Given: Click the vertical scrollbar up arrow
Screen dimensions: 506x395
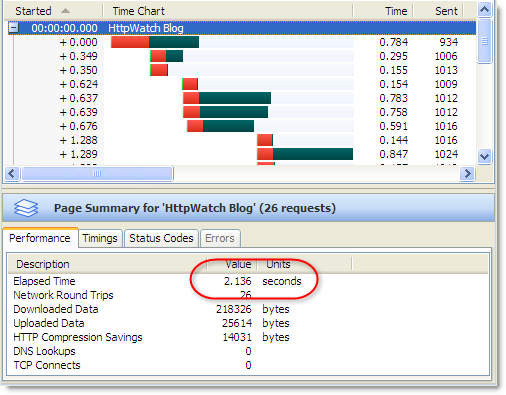Looking at the screenshot, I should tap(484, 10).
